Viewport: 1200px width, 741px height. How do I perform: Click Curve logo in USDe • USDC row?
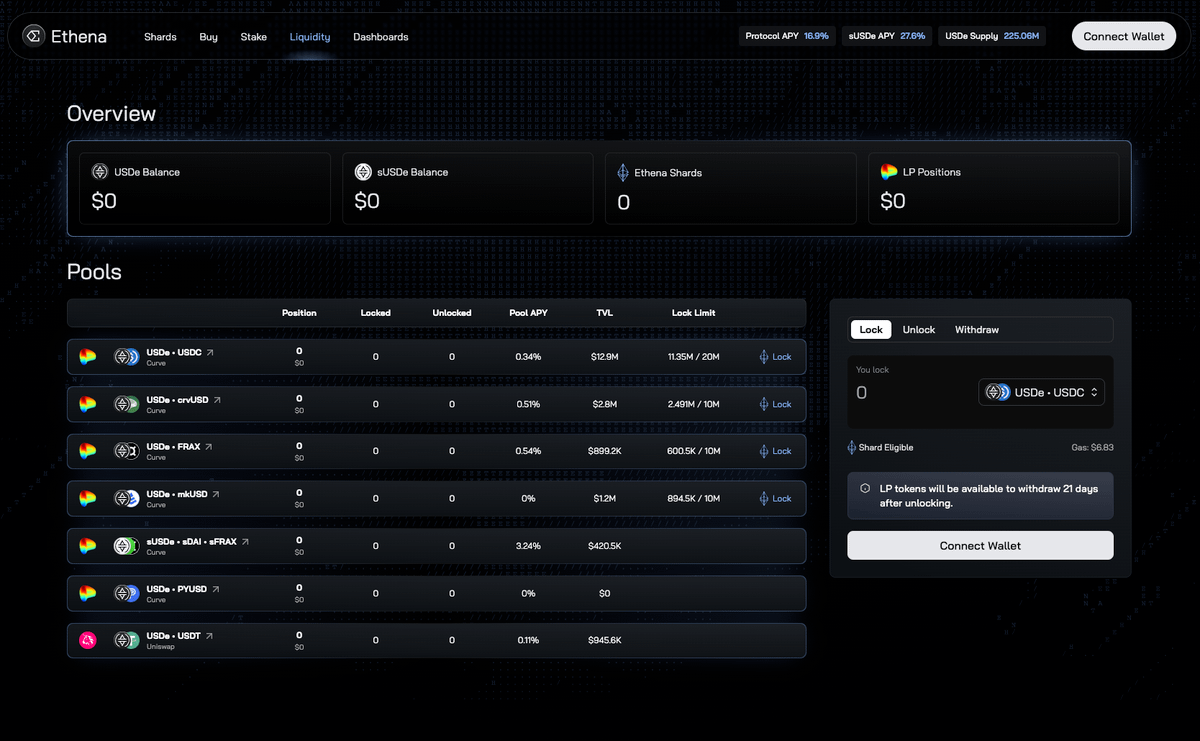pyautogui.click(x=88, y=357)
